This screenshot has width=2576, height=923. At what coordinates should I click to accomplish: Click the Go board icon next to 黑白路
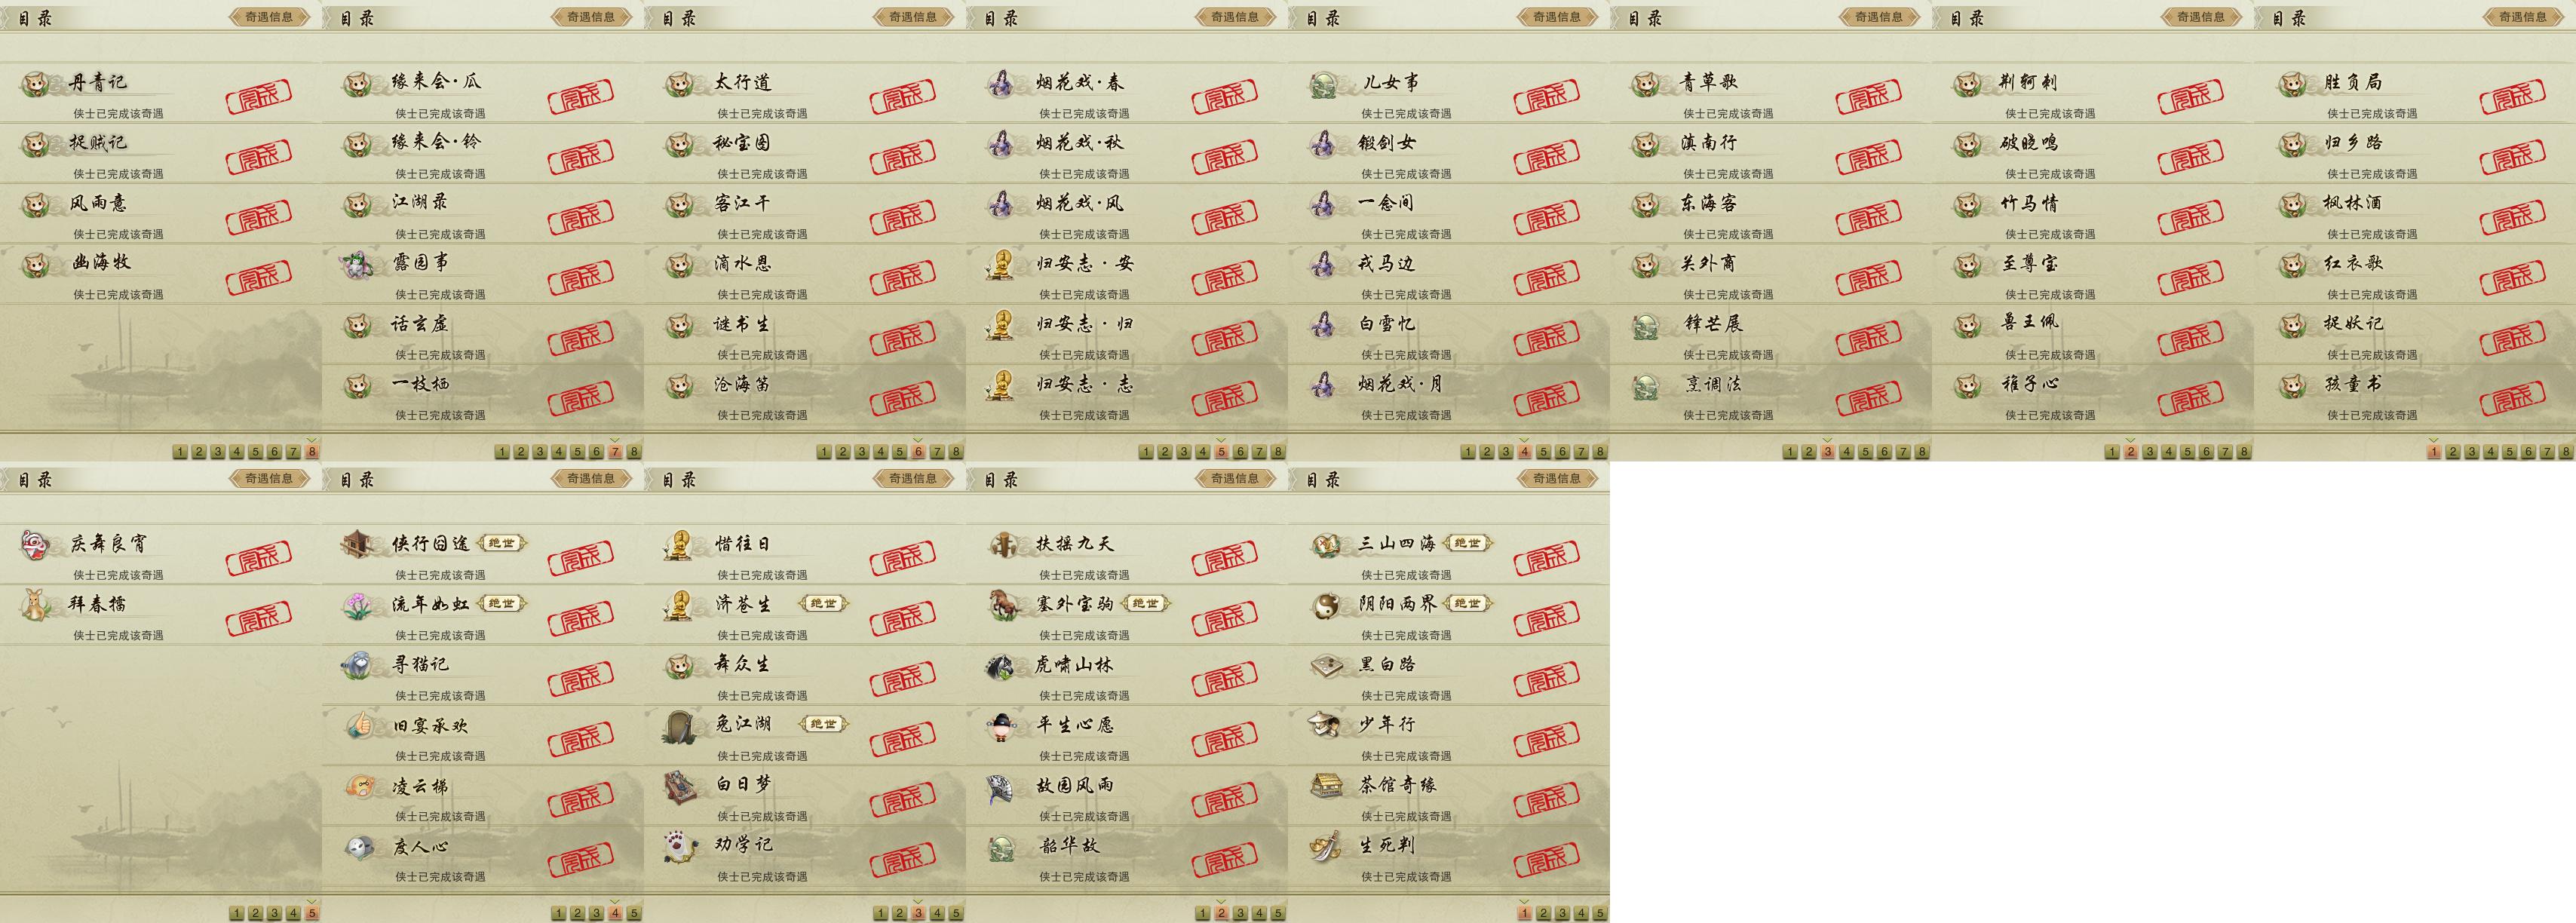(1325, 665)
